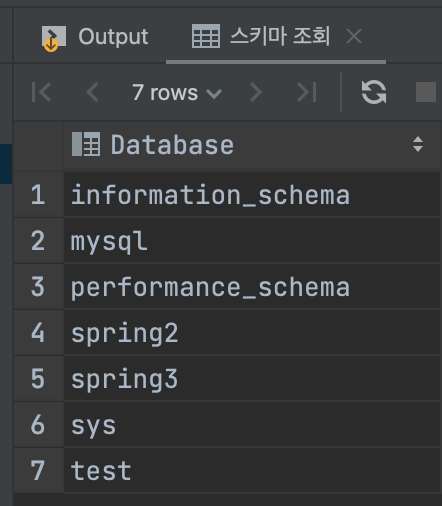Close the 스키마 조회 tab
Screen dimensions: 442x506
point(354,36)
